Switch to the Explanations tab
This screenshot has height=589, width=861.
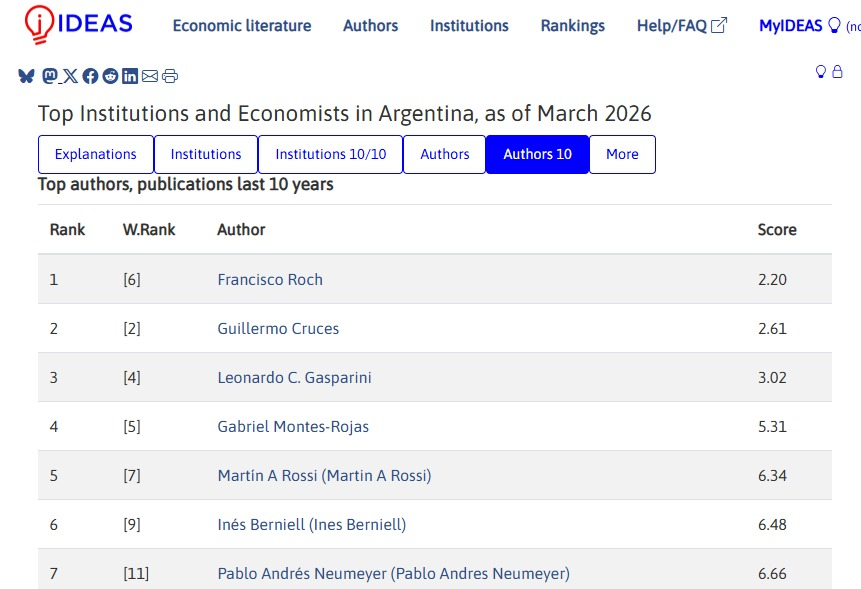(96, 154)
